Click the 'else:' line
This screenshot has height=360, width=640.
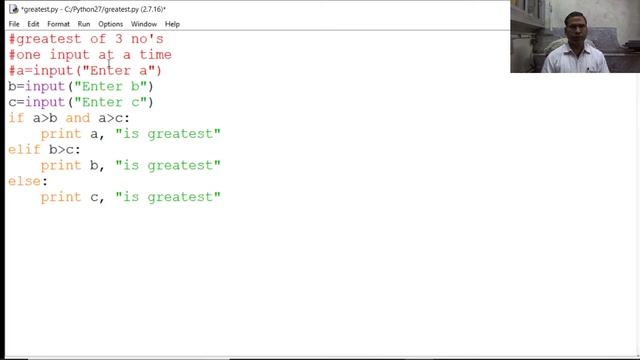pos(28,181)
